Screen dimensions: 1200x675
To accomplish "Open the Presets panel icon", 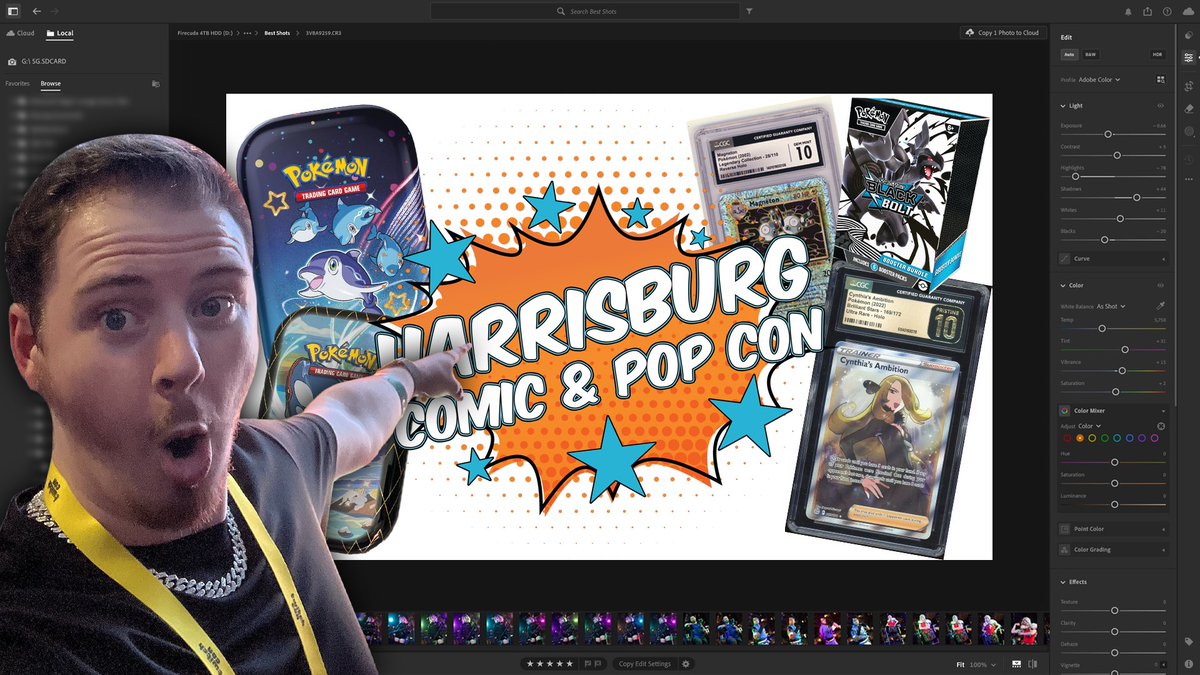I will [1188, 34].
